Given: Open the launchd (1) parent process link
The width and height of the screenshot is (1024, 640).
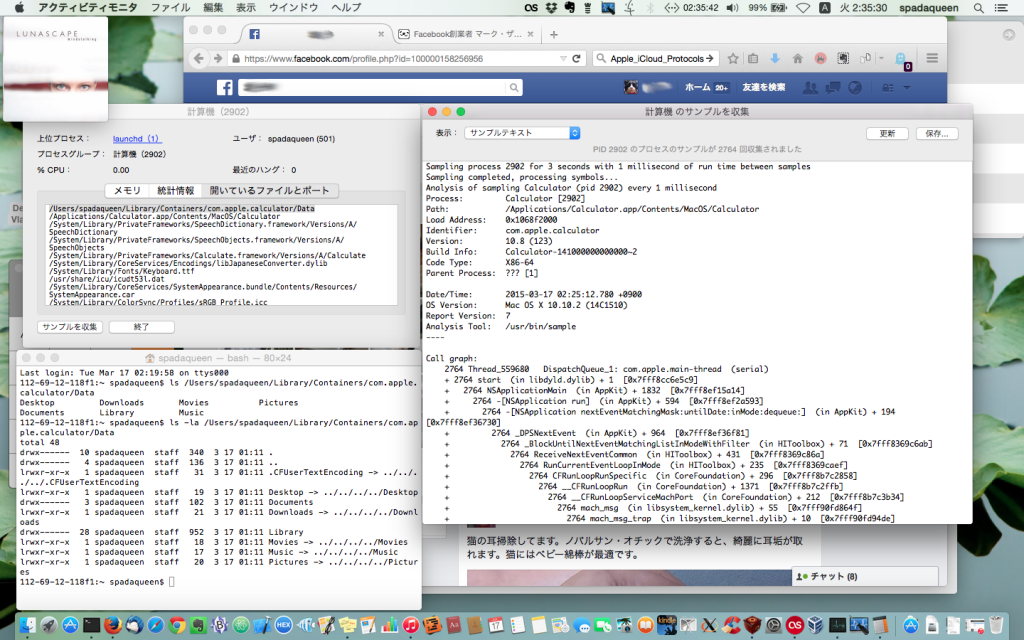Looking at the screenshot, I should [x=136, y=138].
